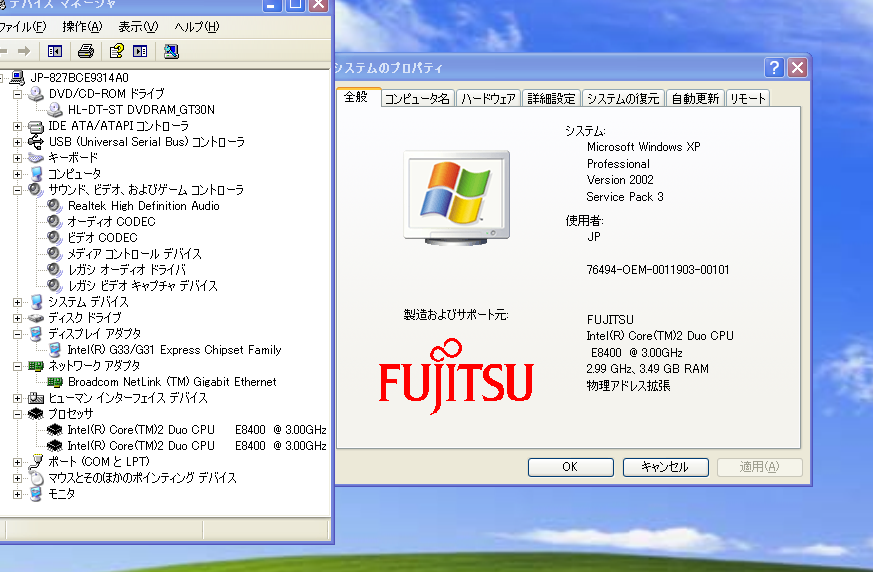Switch to the 詳細設定 tab
Screen dimensions: 873x572
(551, 99)
